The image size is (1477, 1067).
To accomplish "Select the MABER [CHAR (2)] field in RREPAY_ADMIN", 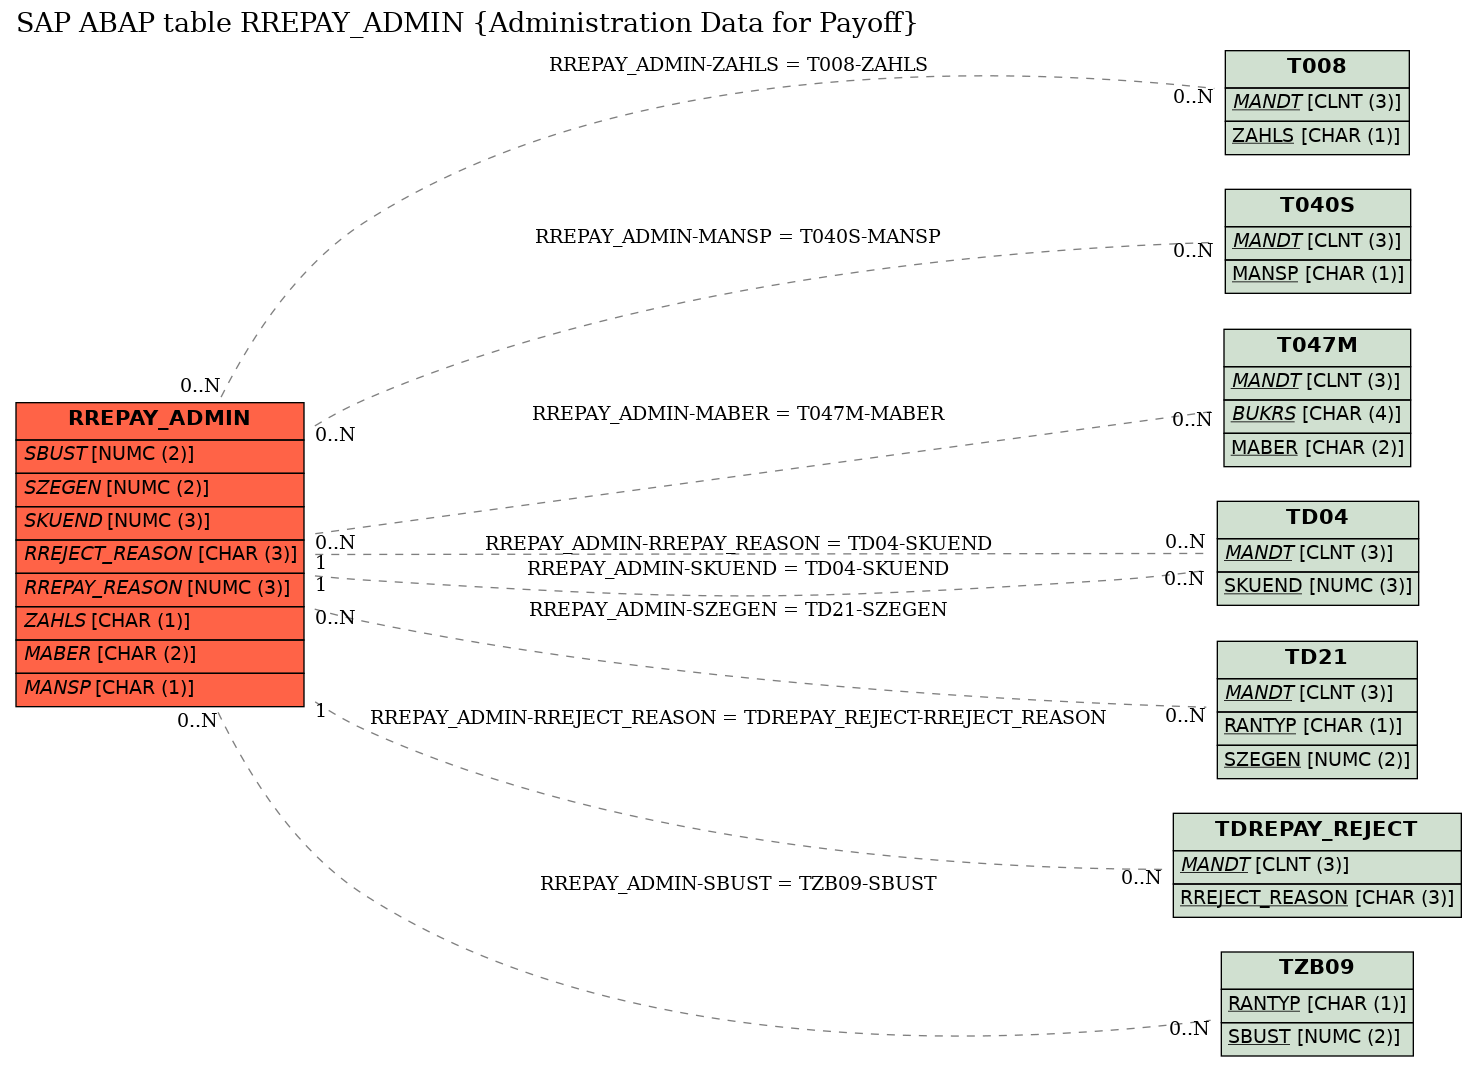I will 160,655.
